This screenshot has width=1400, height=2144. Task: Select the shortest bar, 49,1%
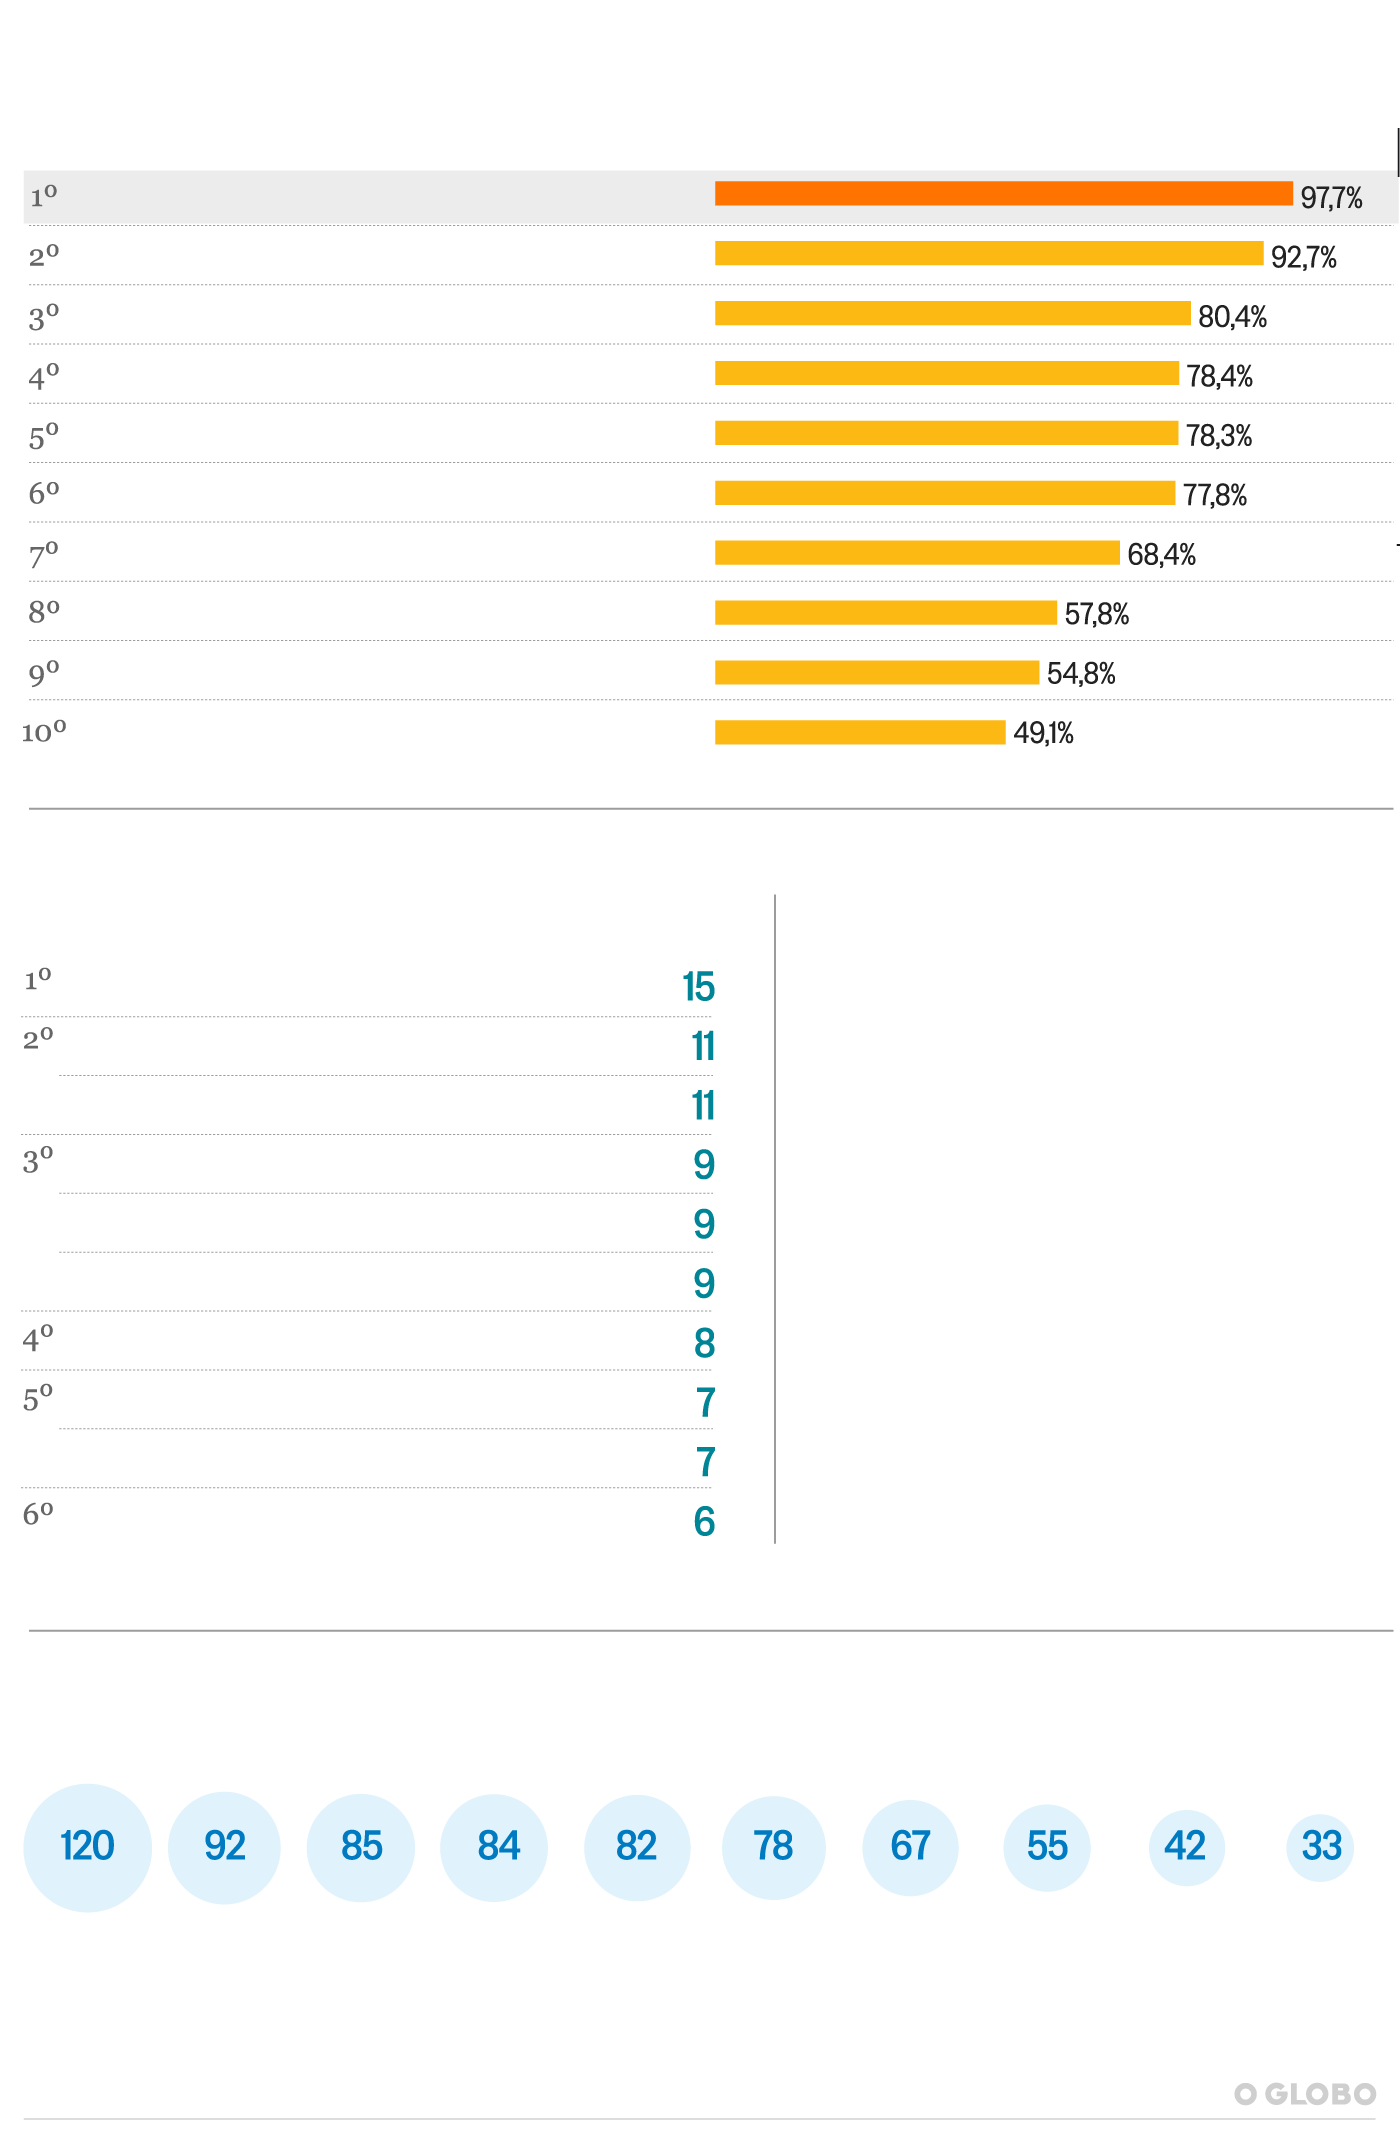click(x=860, y=732)
